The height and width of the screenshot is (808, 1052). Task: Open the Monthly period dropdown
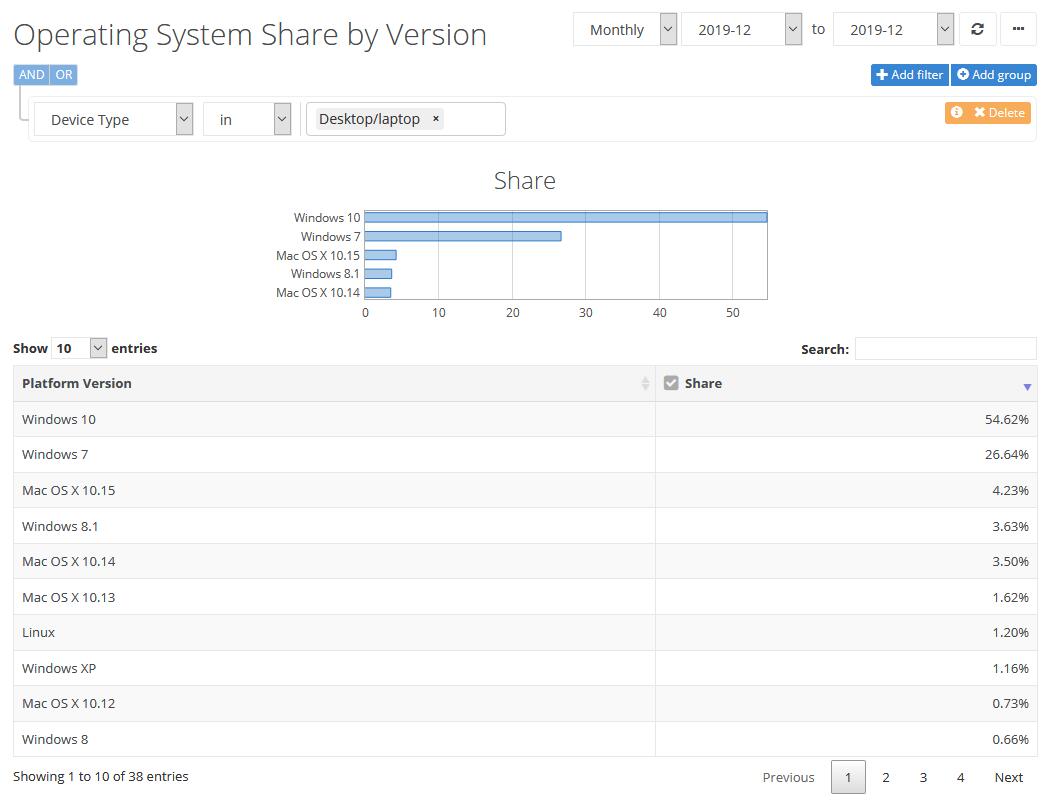(625, 30)
